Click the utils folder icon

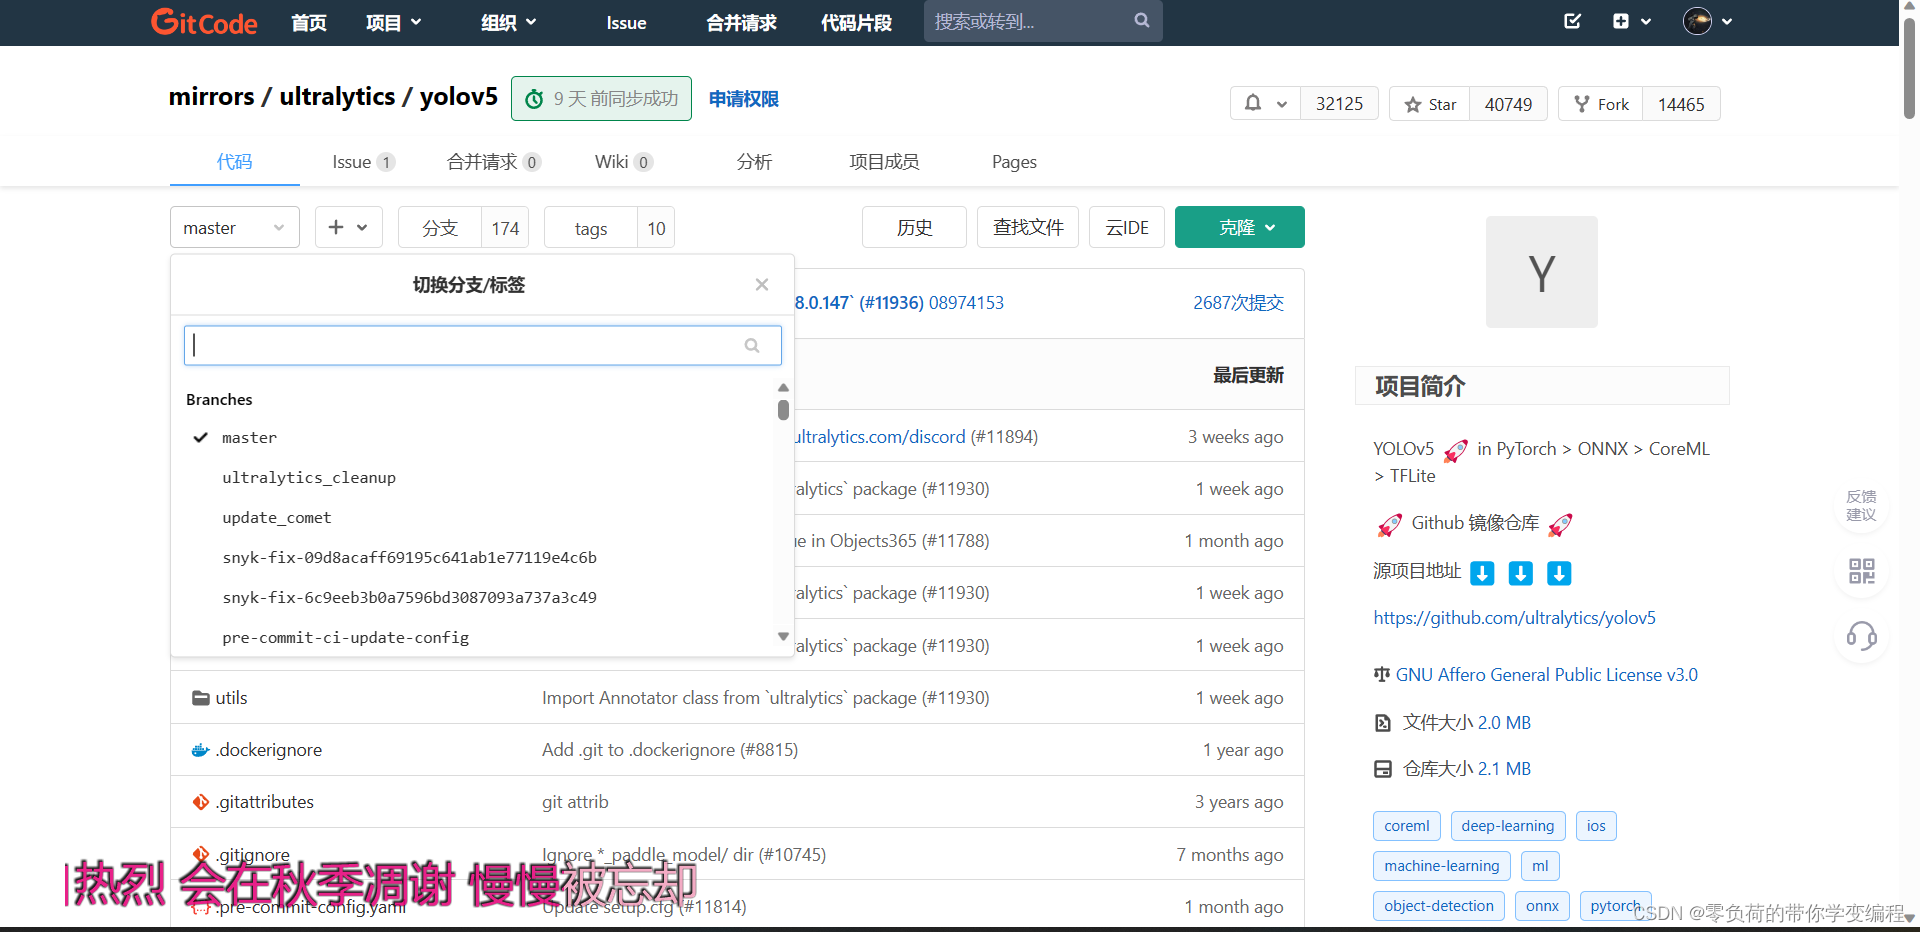point(201,698)
